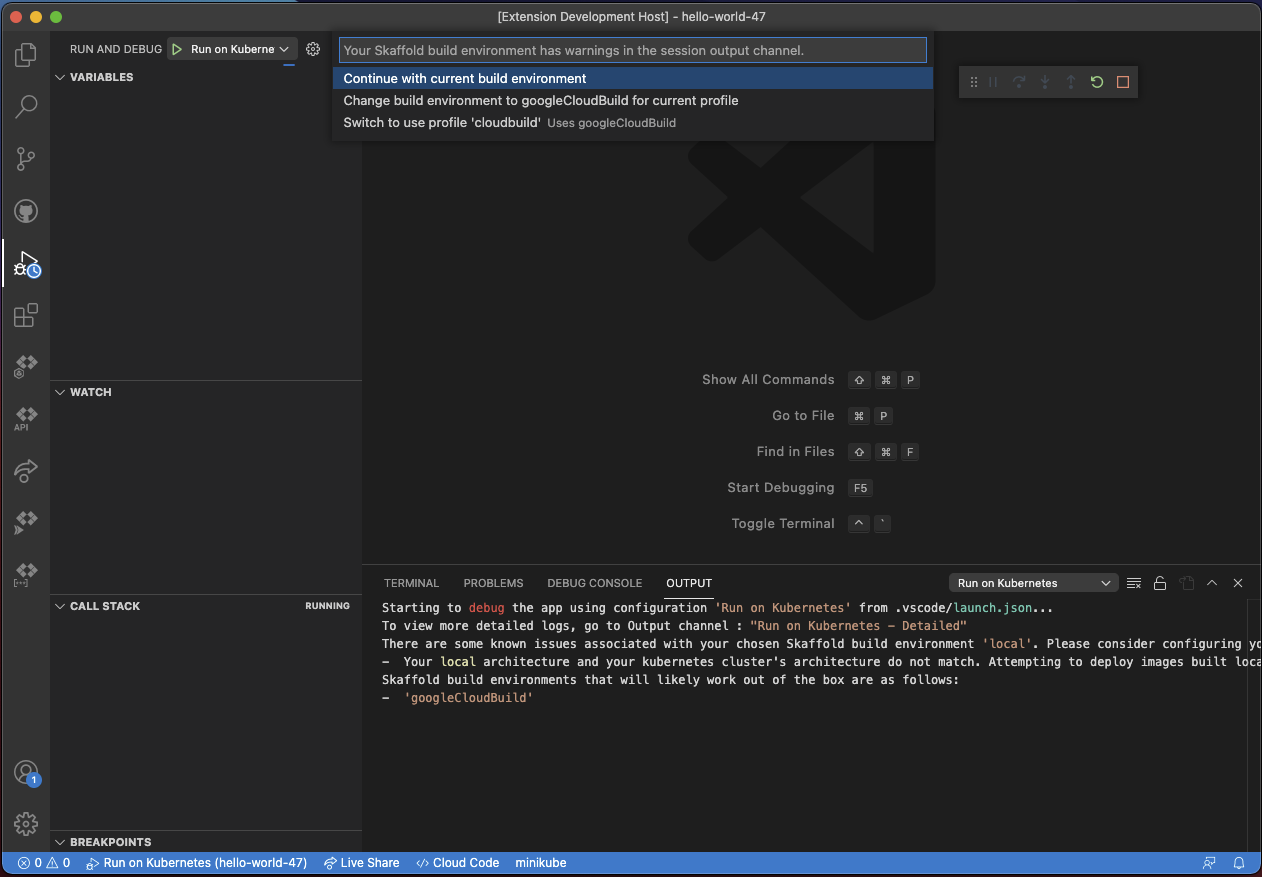
Task: Click the 'Toggle Terminal' hint text
Action: click(x=783, y=524)
